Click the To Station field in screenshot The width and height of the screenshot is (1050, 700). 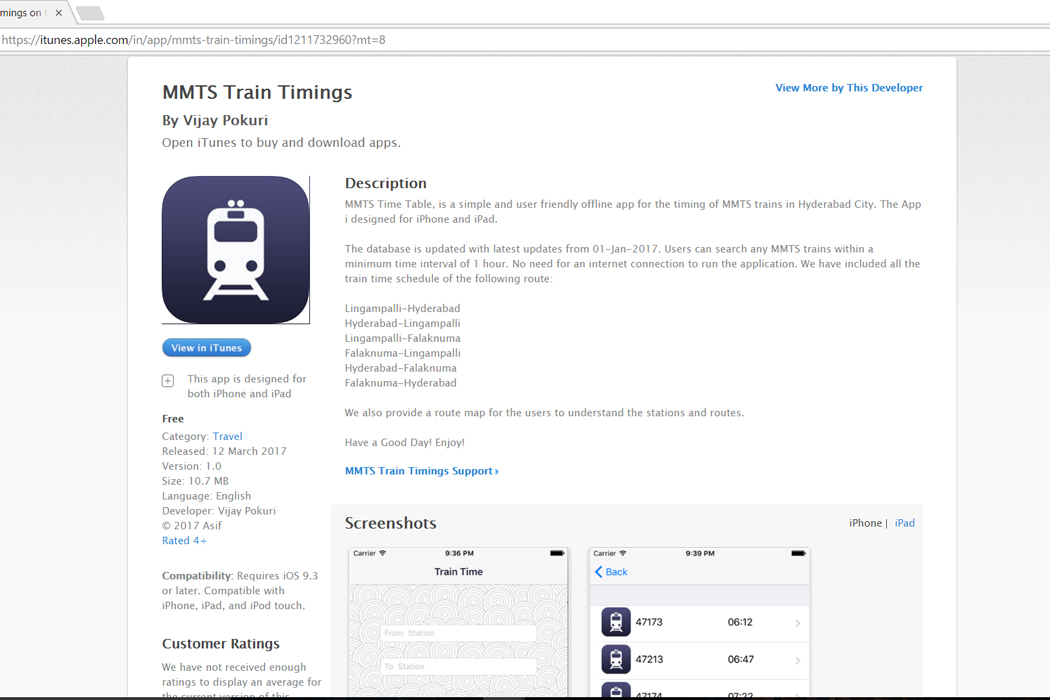459,667
